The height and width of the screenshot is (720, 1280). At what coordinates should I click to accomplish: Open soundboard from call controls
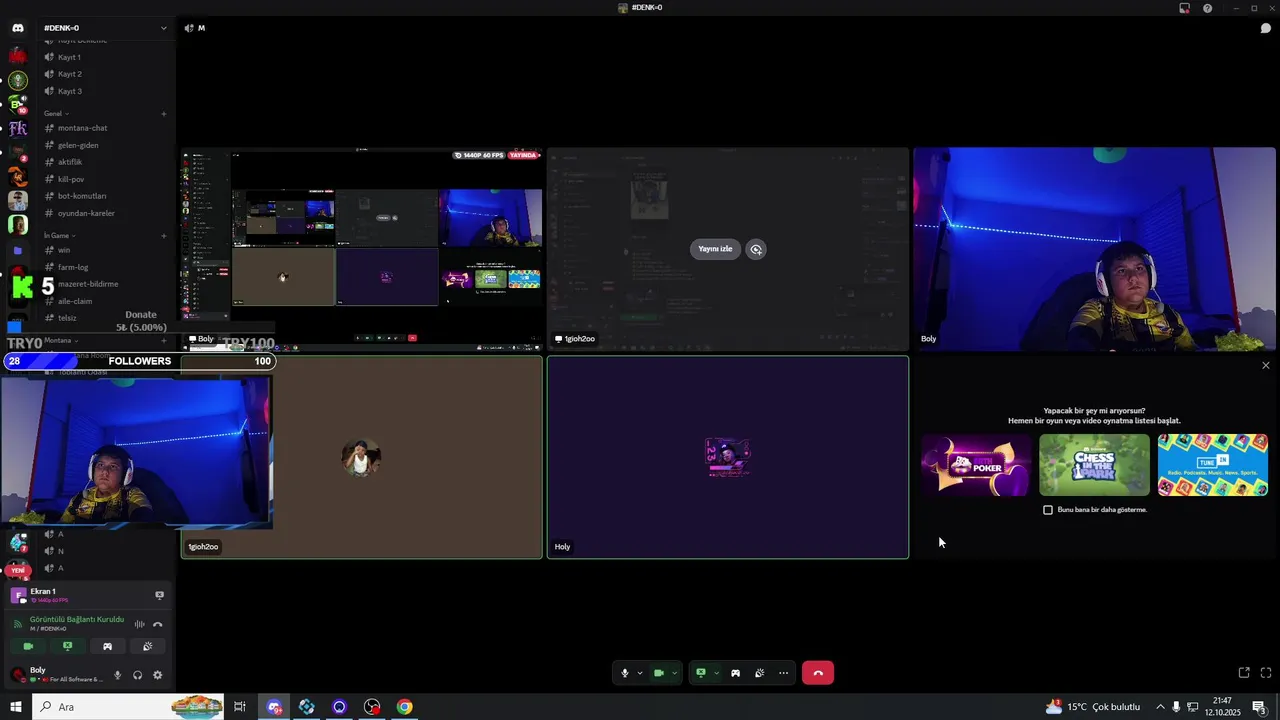click(x=759, y=673)
